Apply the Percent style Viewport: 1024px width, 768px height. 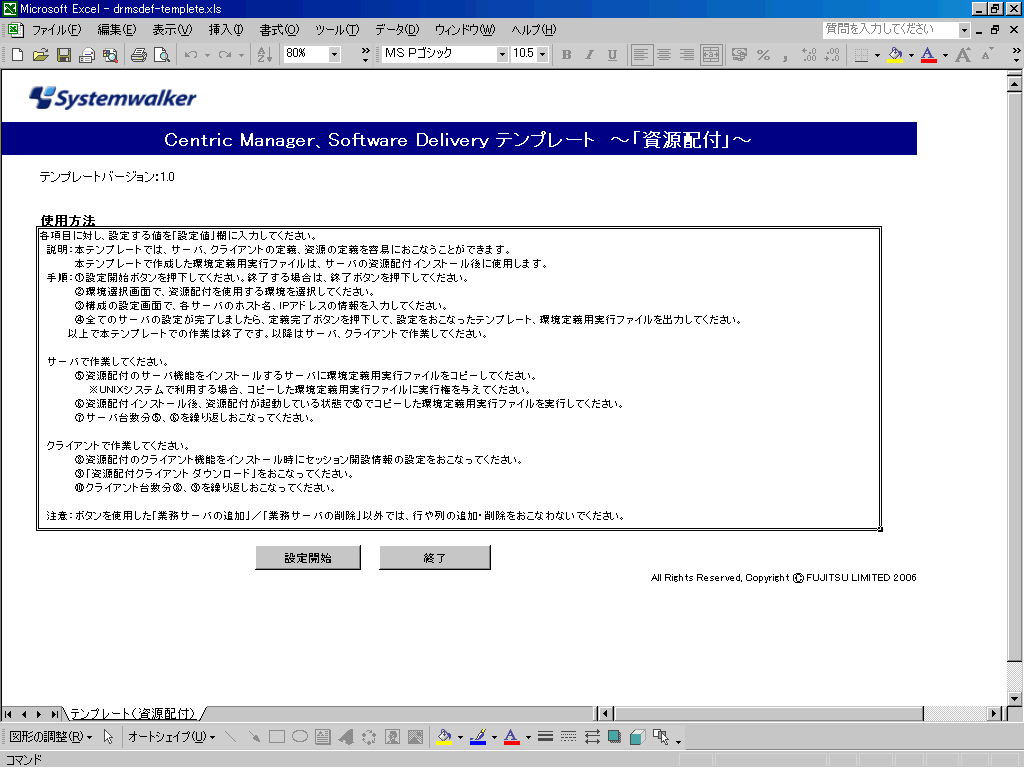763,55
